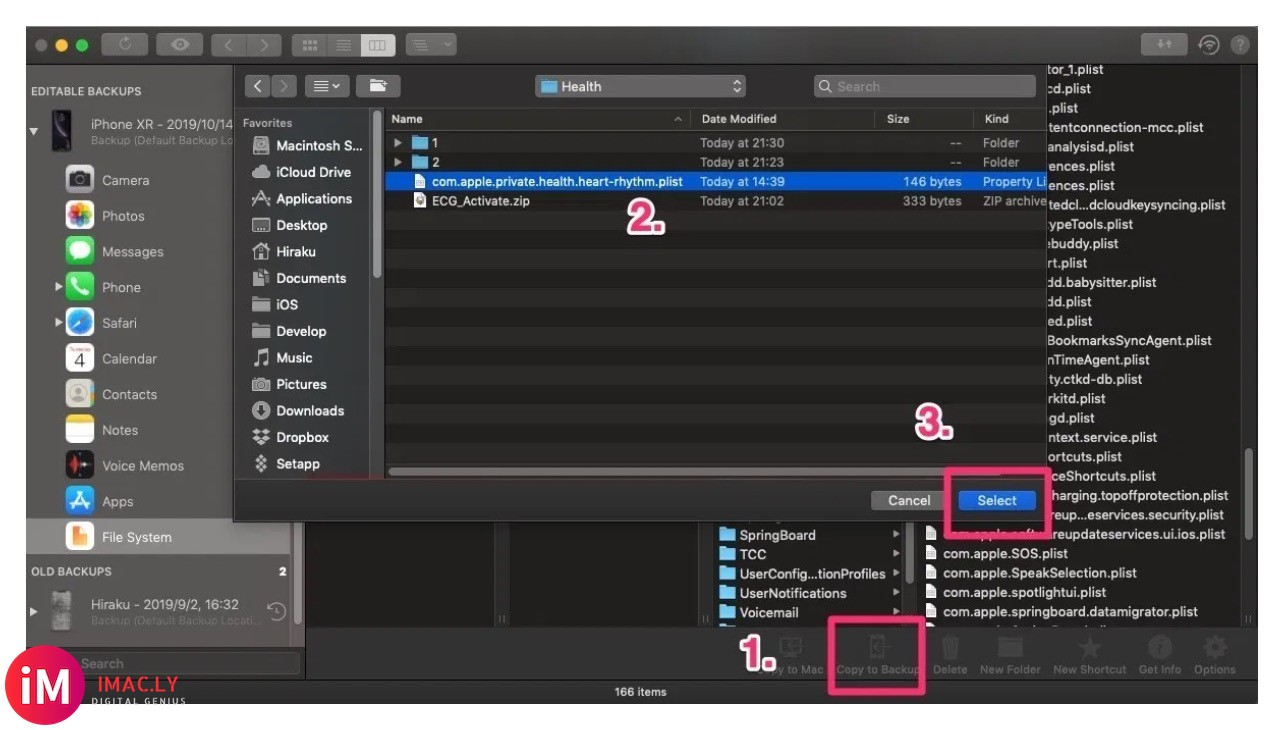
Task: Collapse the iPhone XR backup disclosure triangle
Action: click(36, 131)
